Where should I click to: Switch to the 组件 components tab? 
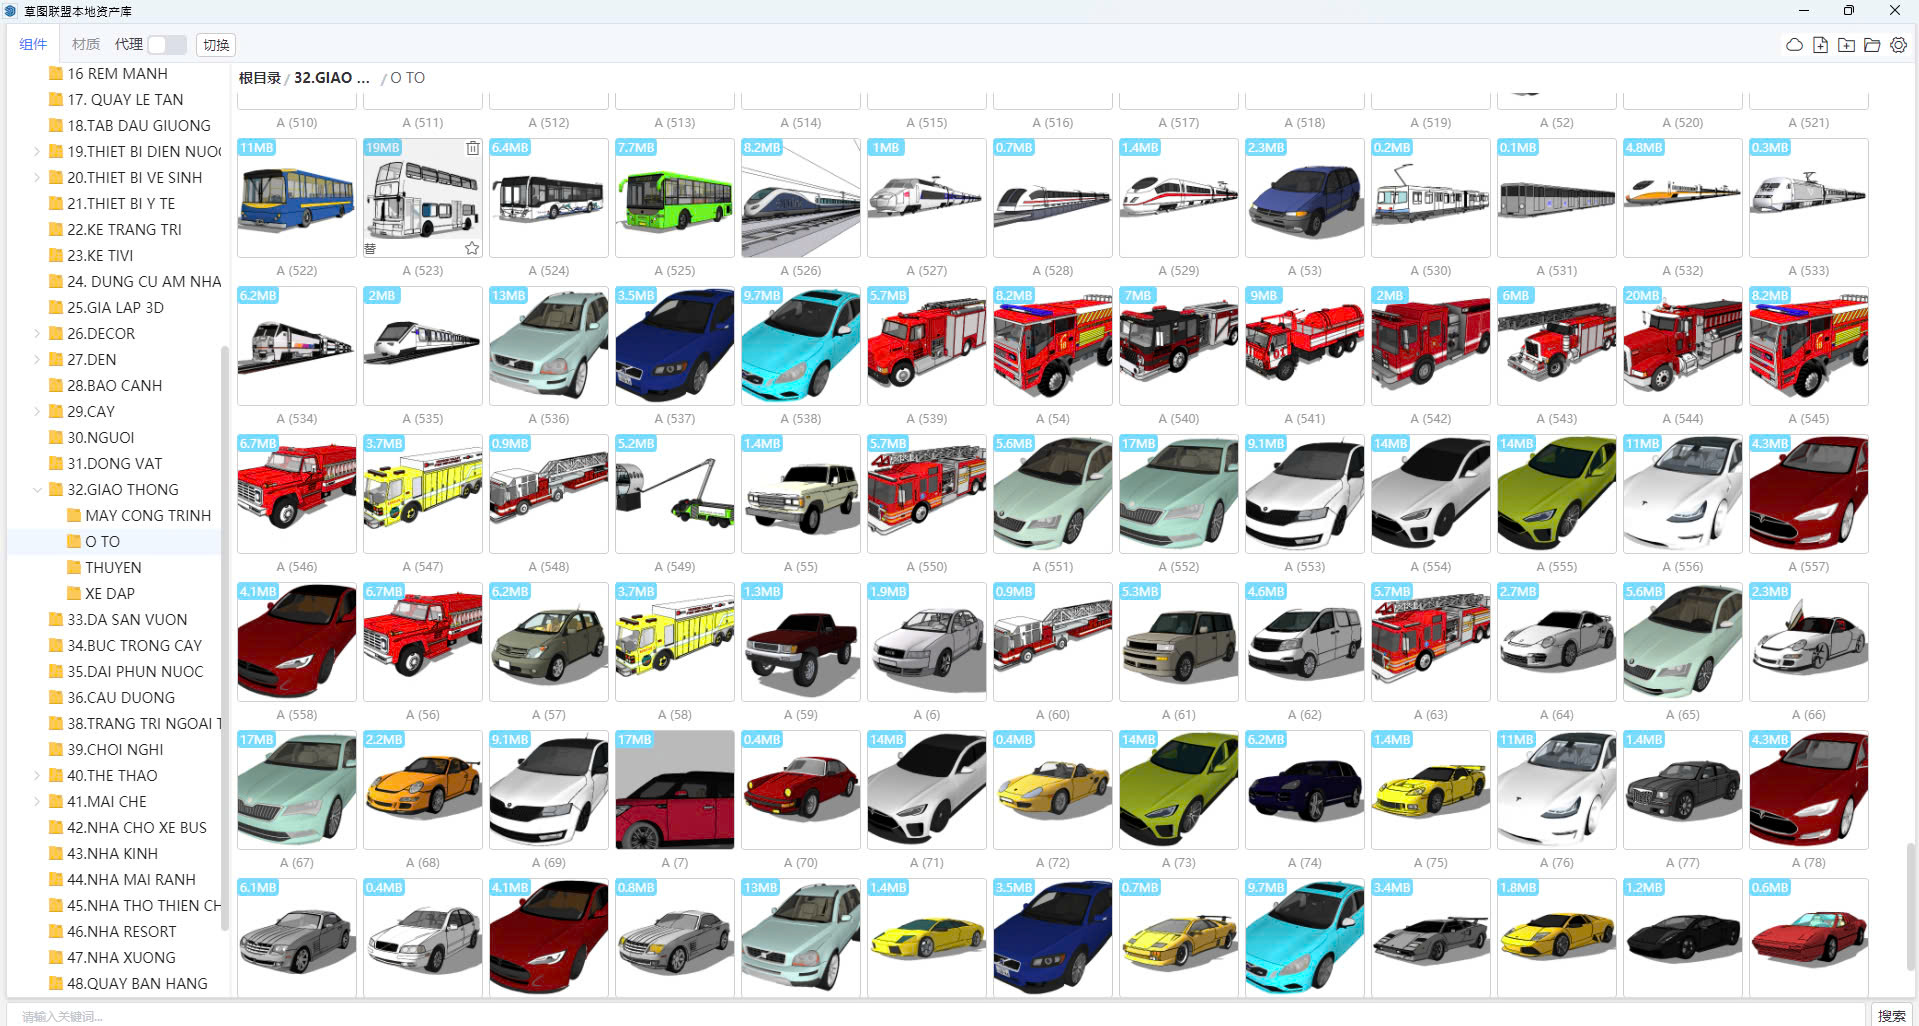(33, 45)
